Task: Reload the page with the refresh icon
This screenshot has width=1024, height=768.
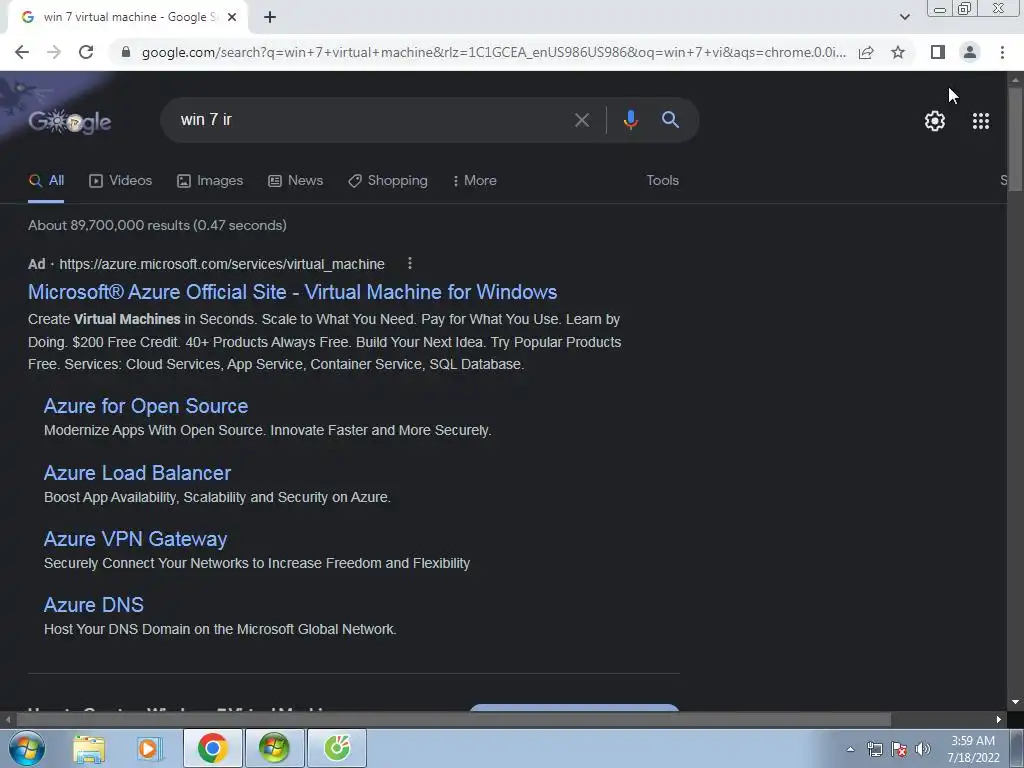Action: pyautogui.click(x=86, y=52)
